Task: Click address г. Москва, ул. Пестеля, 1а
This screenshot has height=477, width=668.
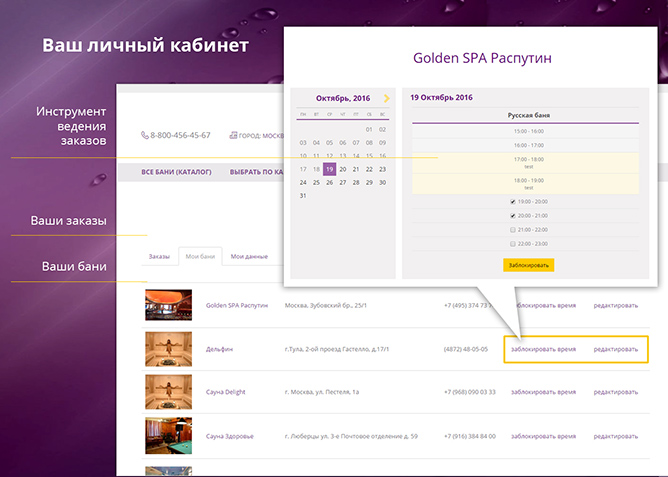Action: (x=322, y=392)
